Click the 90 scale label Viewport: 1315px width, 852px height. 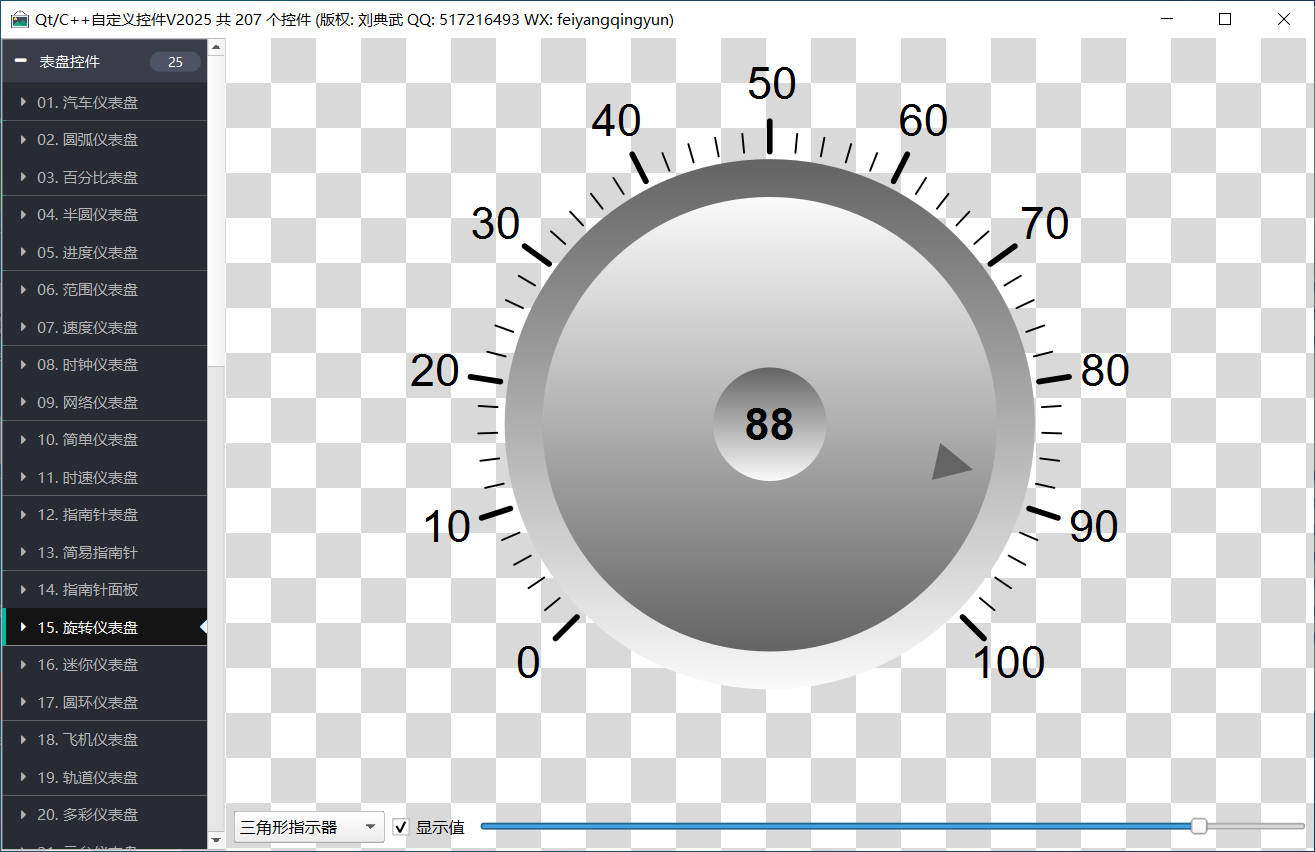click(x=1094, y=525)
